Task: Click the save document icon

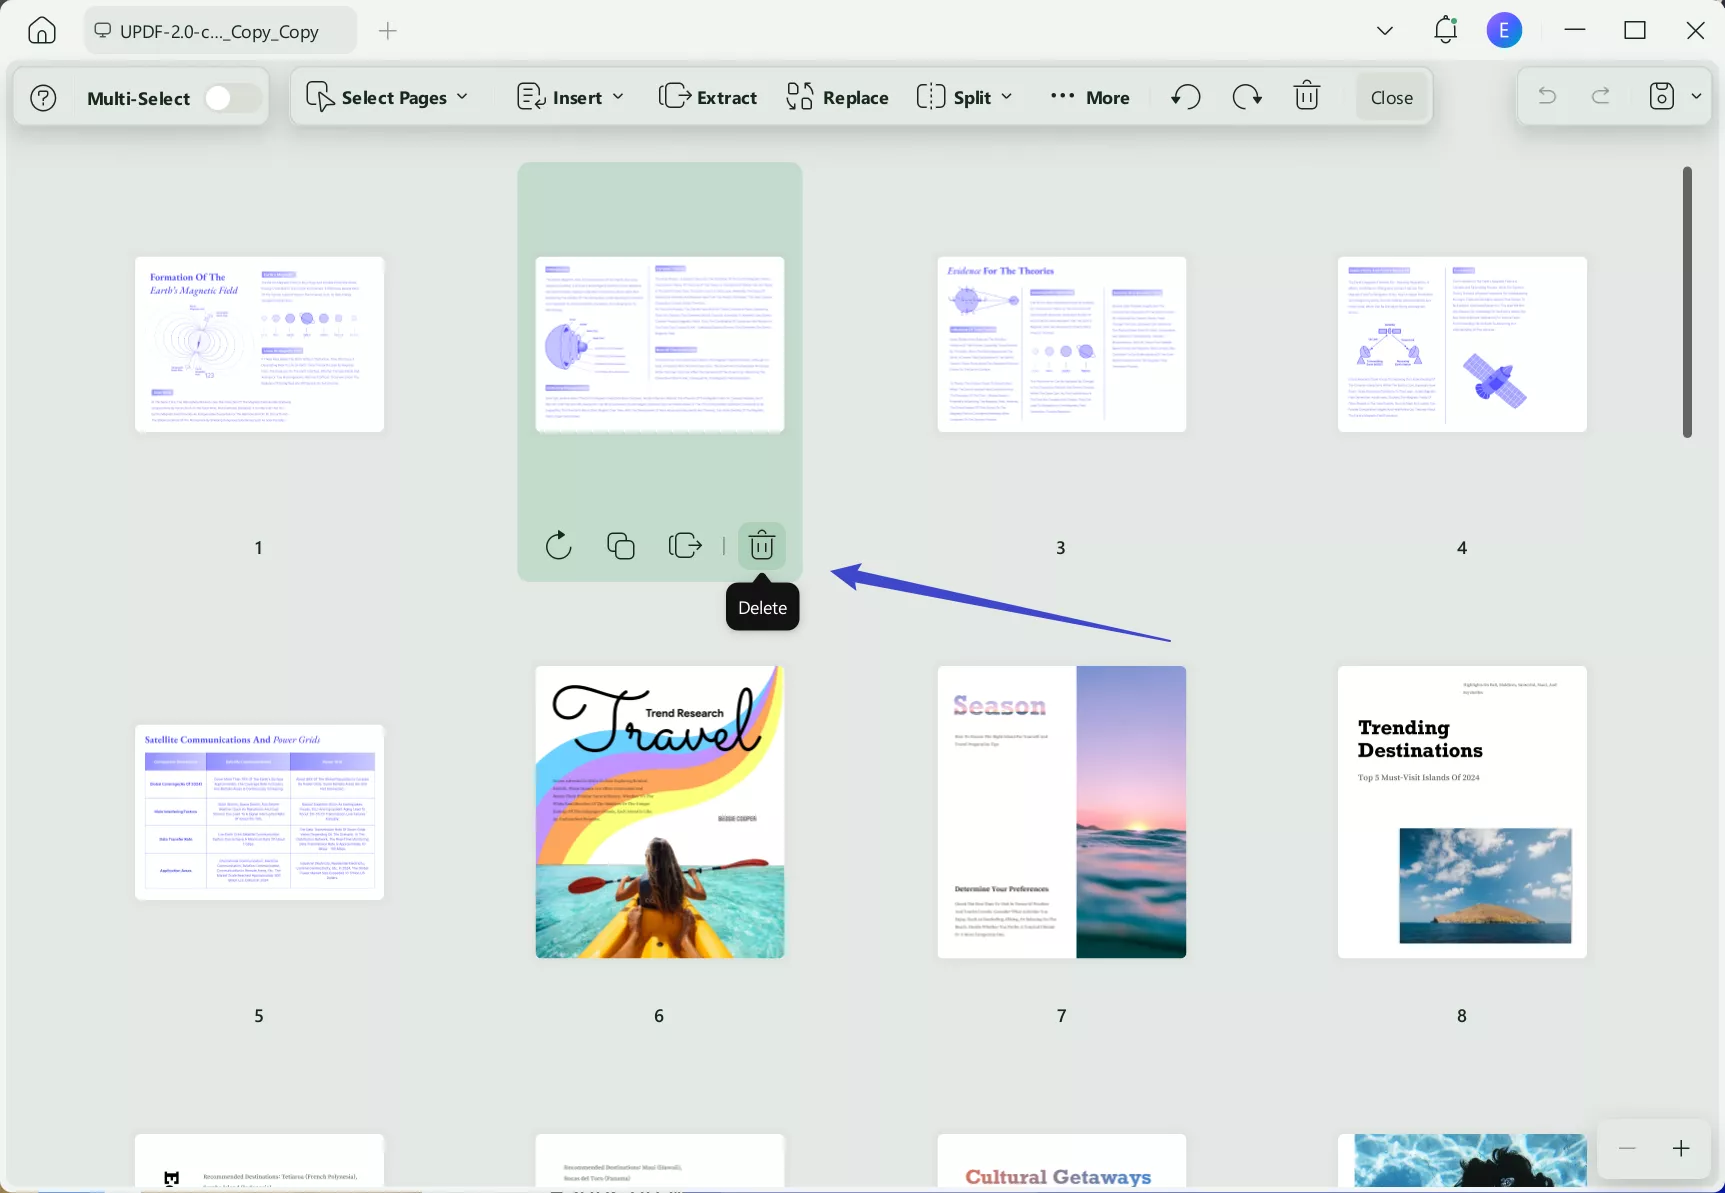Action: pyautogui.click(x=1660, y=96)
